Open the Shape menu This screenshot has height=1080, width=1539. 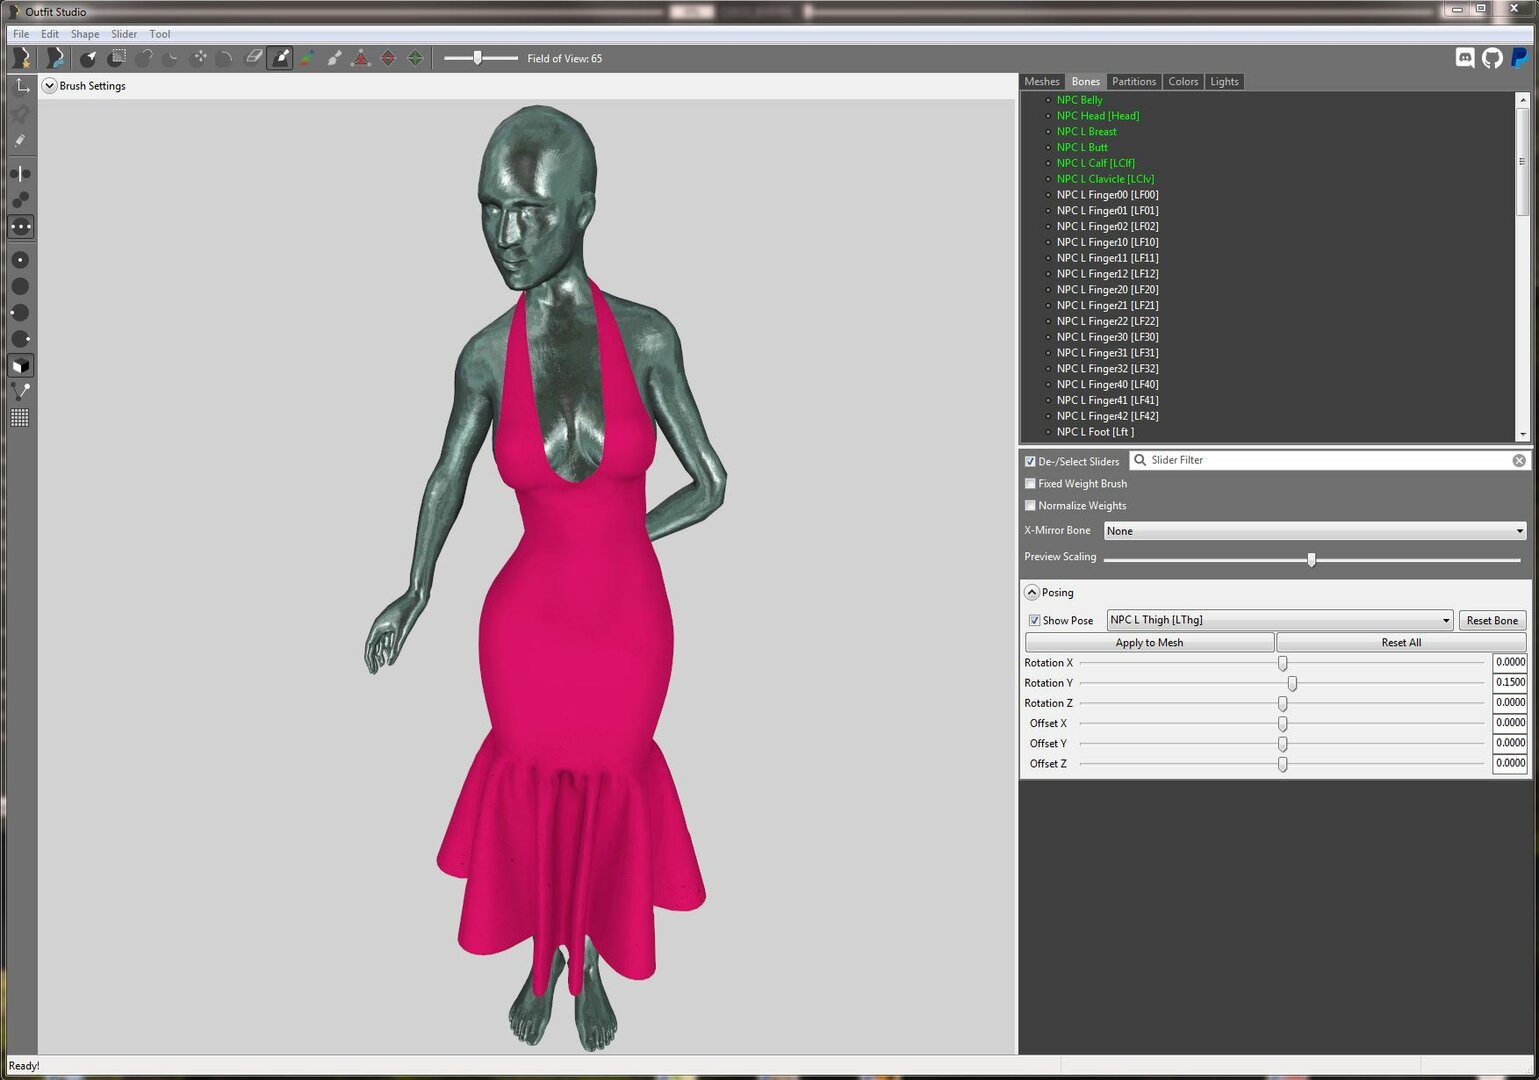tap(85, 34)
